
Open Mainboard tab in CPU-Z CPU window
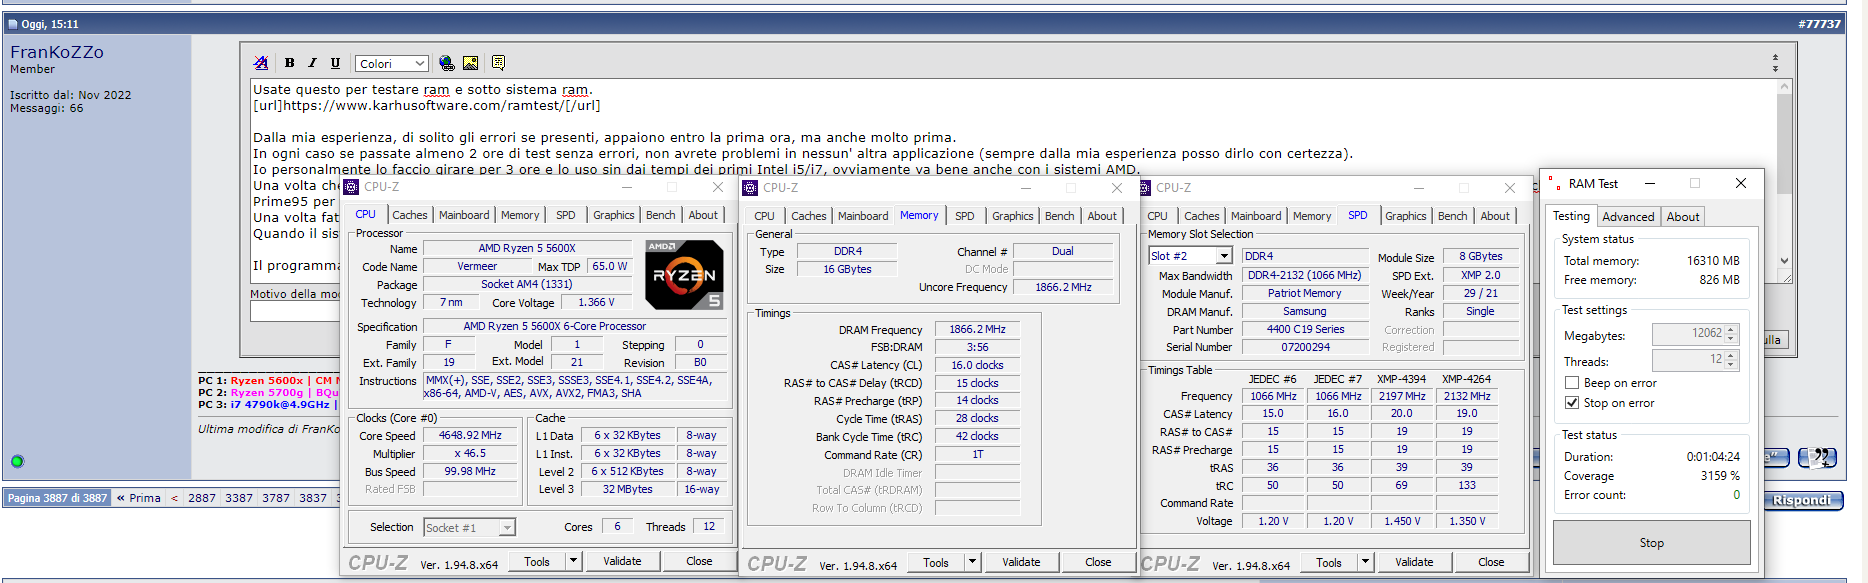(x=464, y=215)
